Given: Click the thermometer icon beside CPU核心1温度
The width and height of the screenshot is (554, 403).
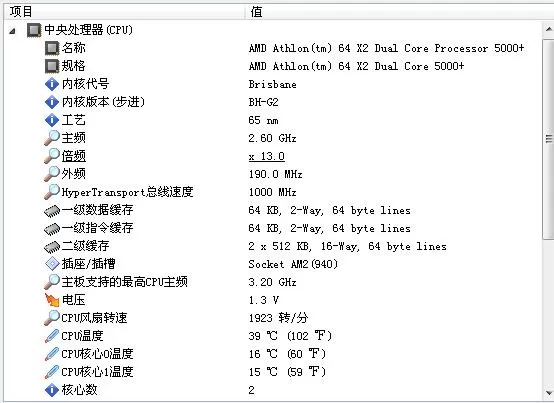Looking at the screenshot, I should (52, 372).
